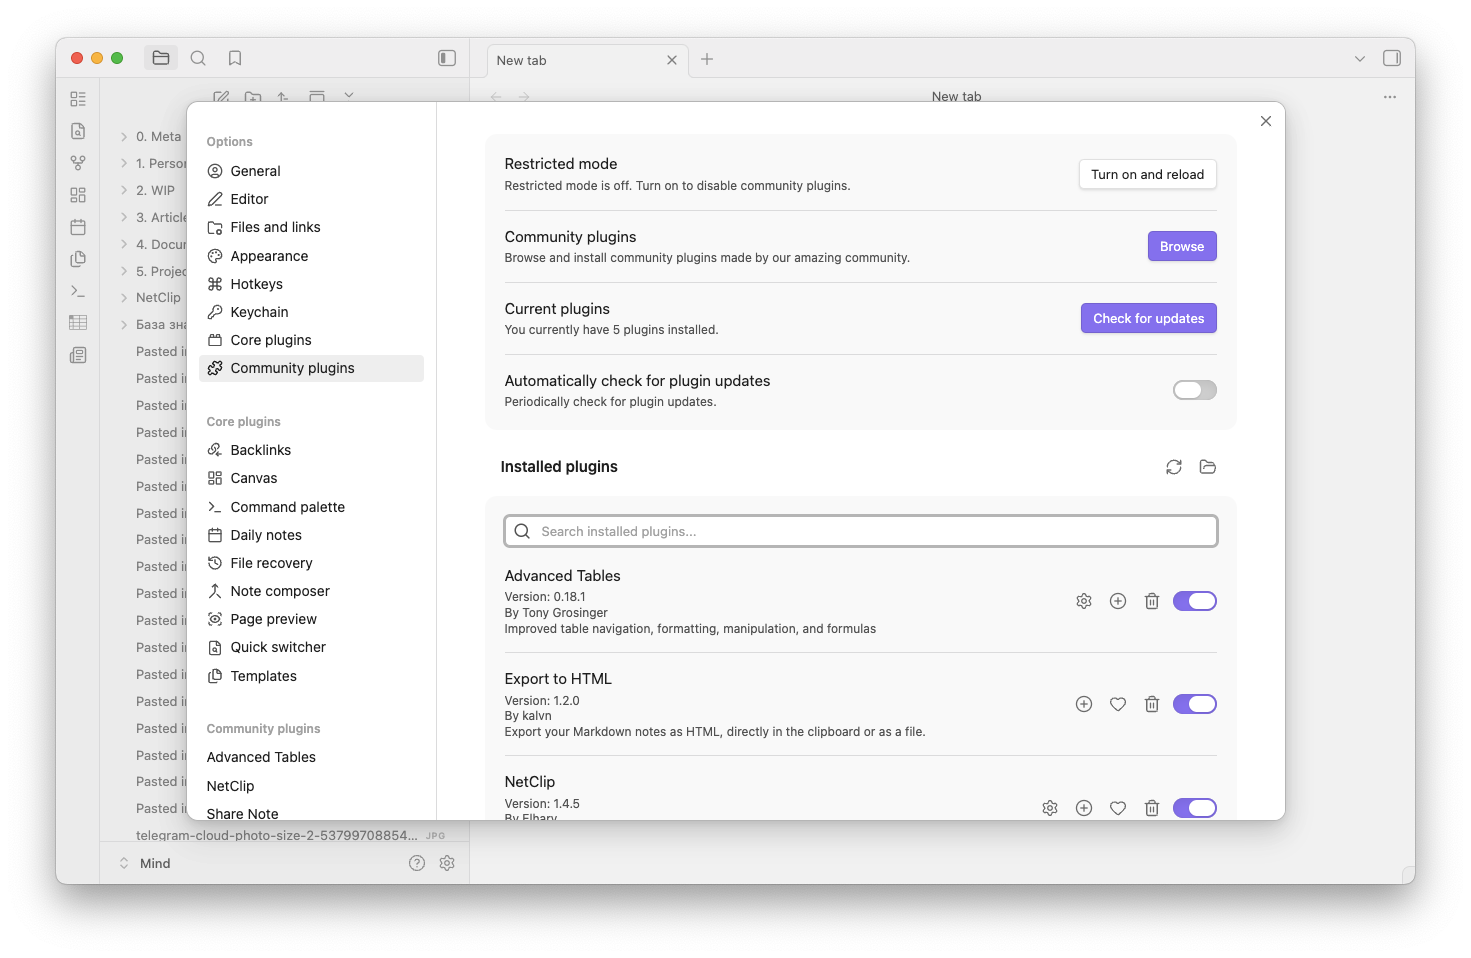Viewport: 1471px width, 958px height.
Task: Open NetClip options gear icon
Action: click(x=1050, y=808)
